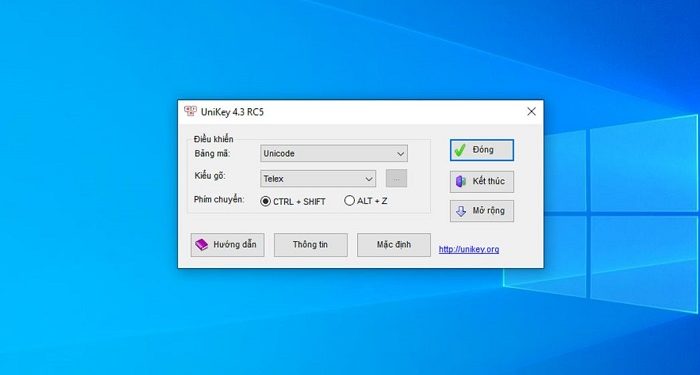Select CTRL + SHIFT switch key option
The width and height of the screenshot is (700, 375).
point(293,201)
